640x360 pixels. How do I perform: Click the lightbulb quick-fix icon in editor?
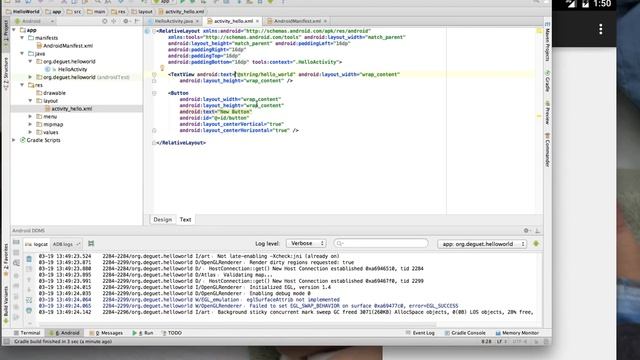click(x=162, y=68)
